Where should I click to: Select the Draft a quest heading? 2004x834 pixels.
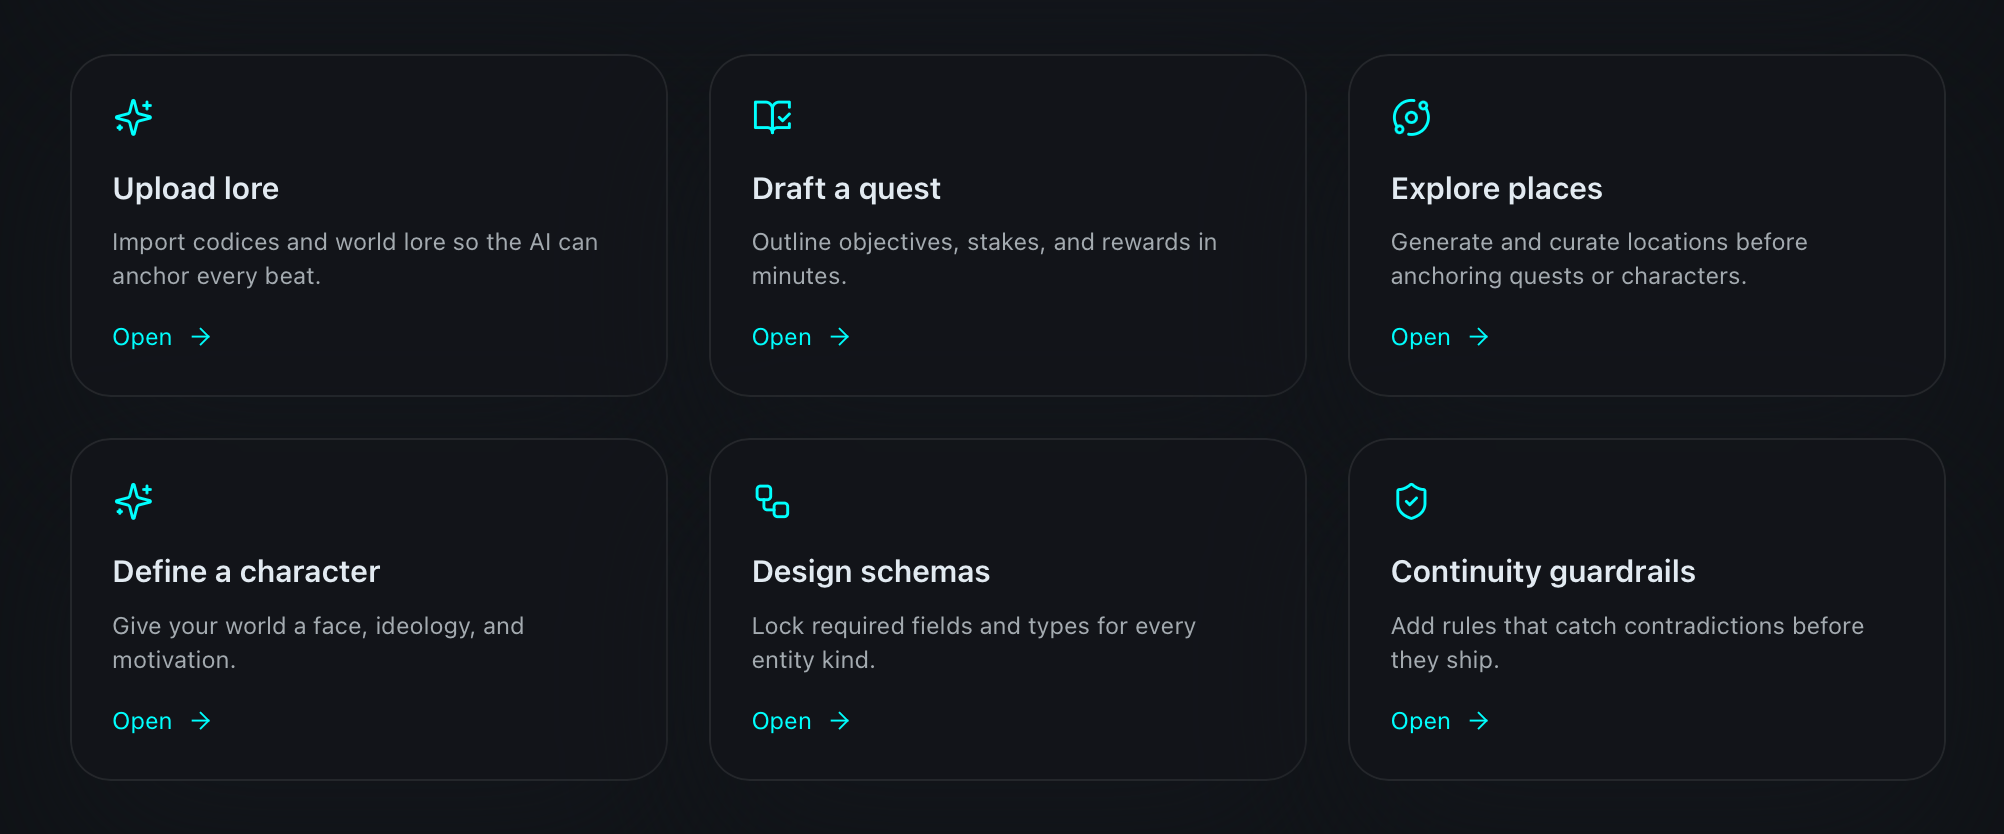coord(846,188)
